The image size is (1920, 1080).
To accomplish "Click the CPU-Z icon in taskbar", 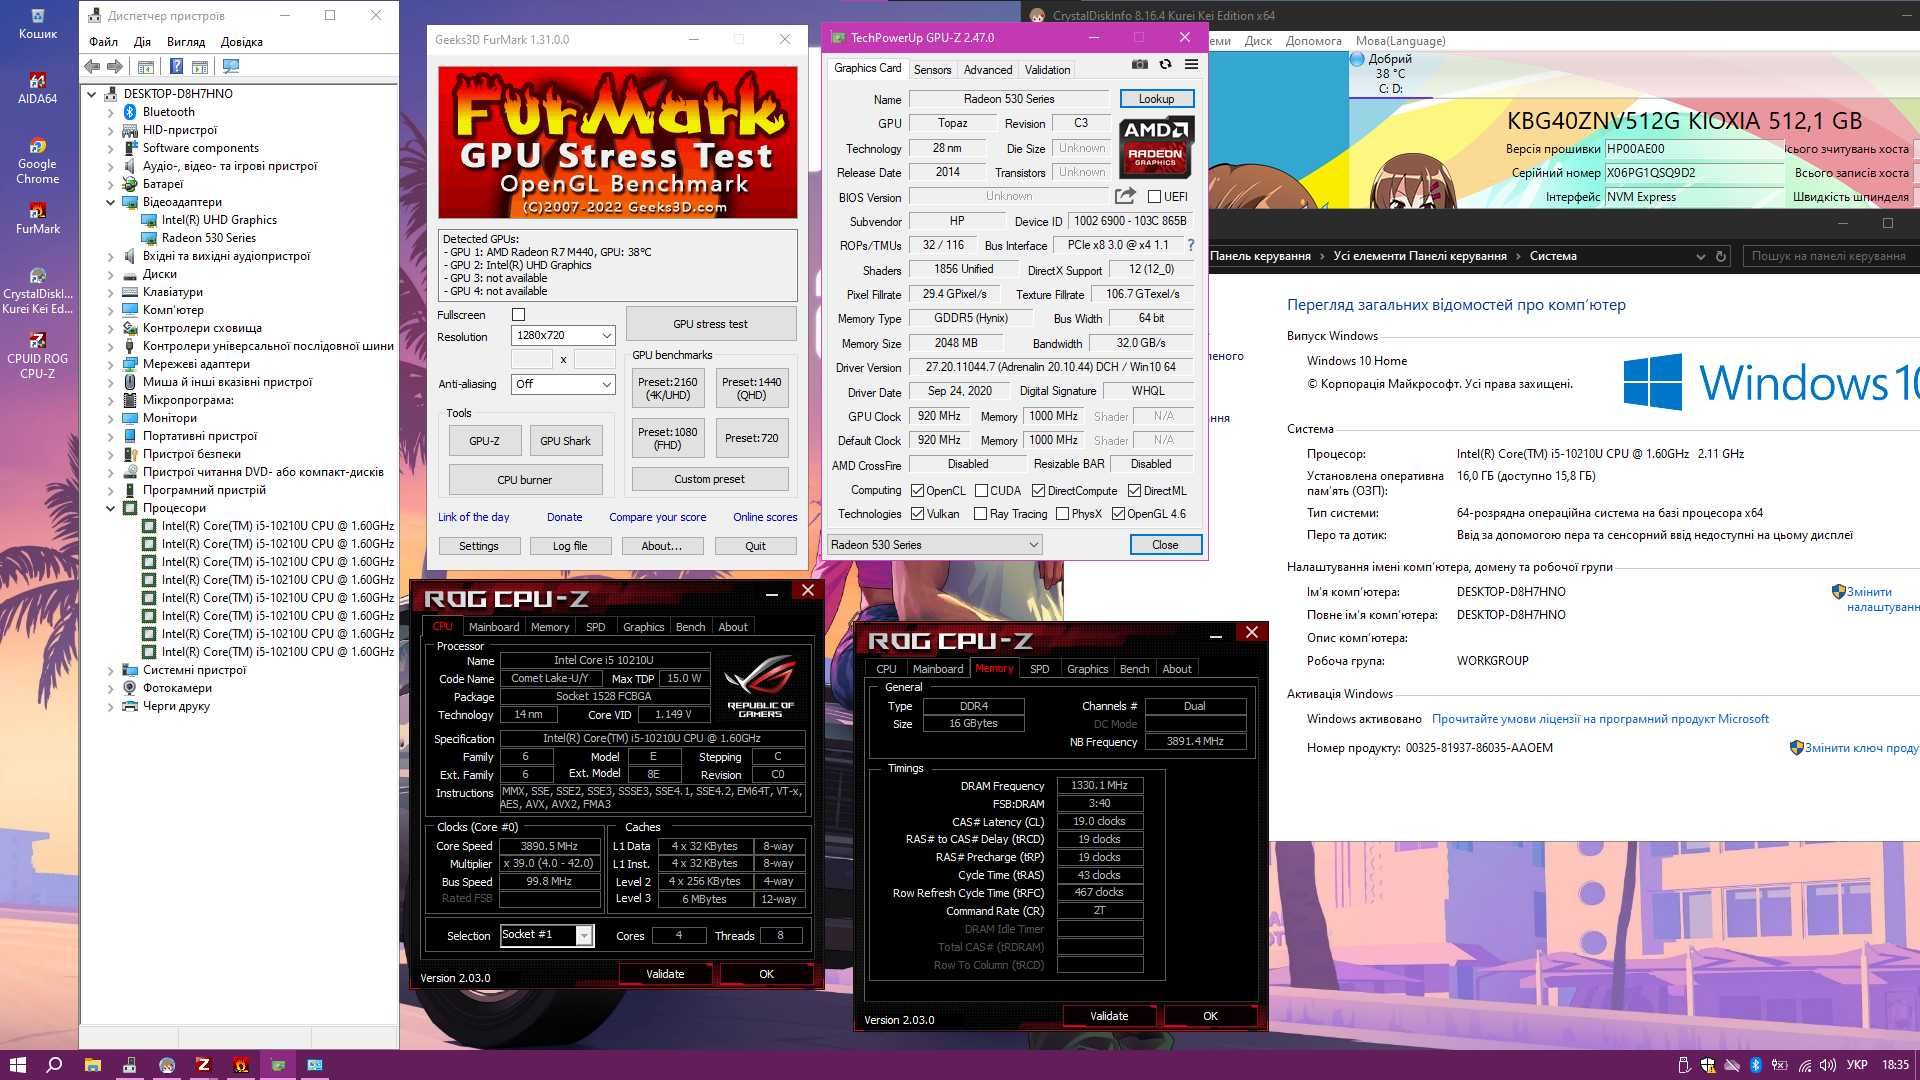I will pos(202,1064).
